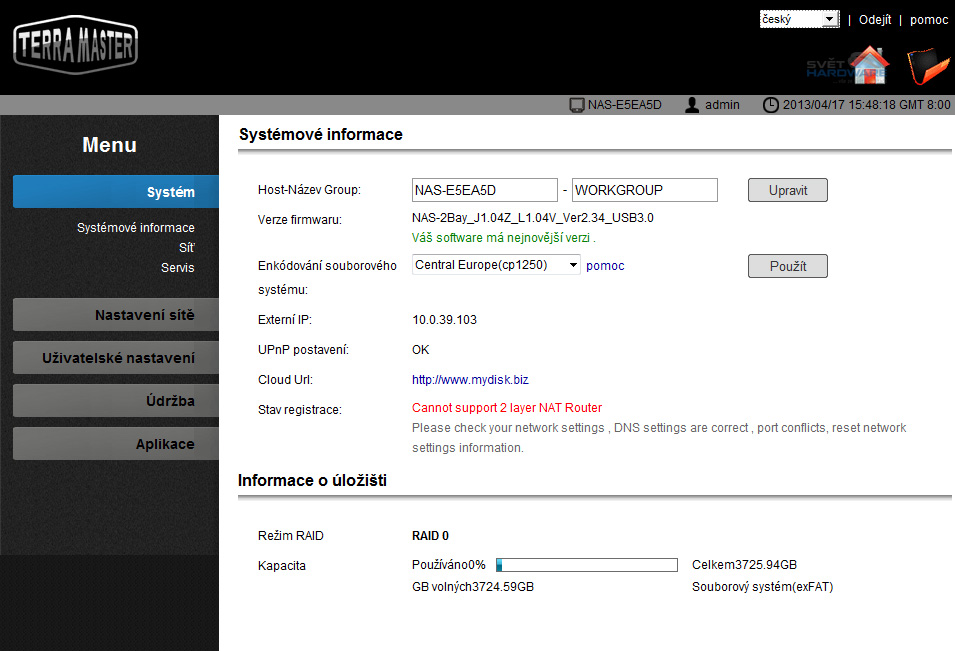Viewport: 955px width, 651px height.
Task: Open the Systém menu section
Action: pyautogui.click(x=115, y=192)
